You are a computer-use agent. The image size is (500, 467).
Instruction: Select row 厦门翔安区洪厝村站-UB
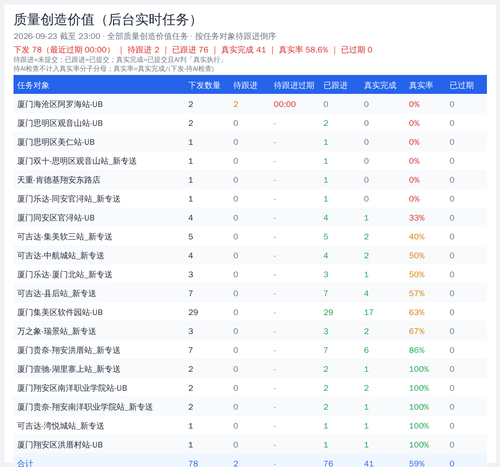[250, 445]
